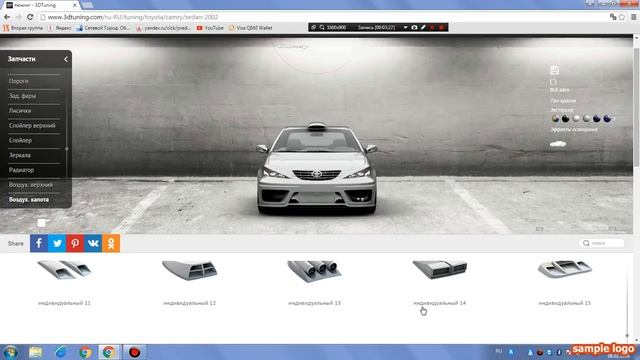The width and height of the screenshot is (640, 360).
Task: Open a new browser tab
Action: tap(87, 5)
